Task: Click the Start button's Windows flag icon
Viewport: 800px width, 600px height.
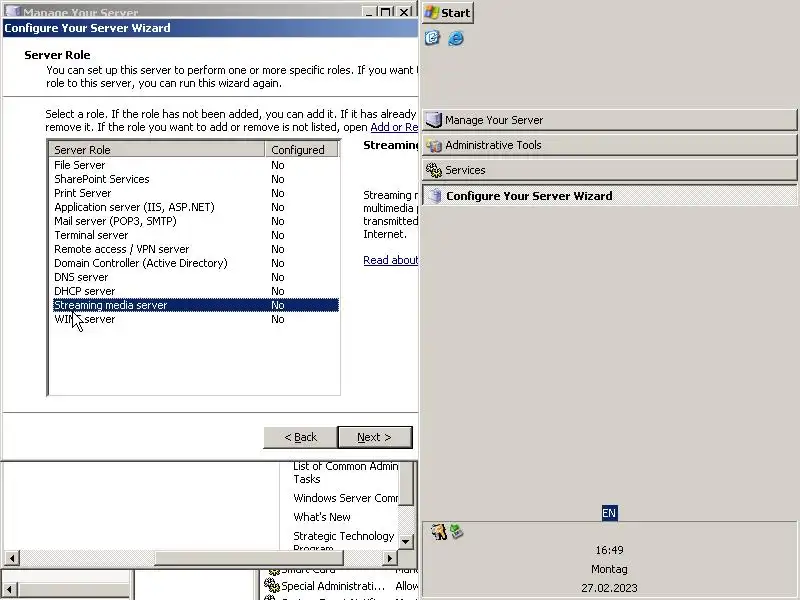Action: pos(432,12)
